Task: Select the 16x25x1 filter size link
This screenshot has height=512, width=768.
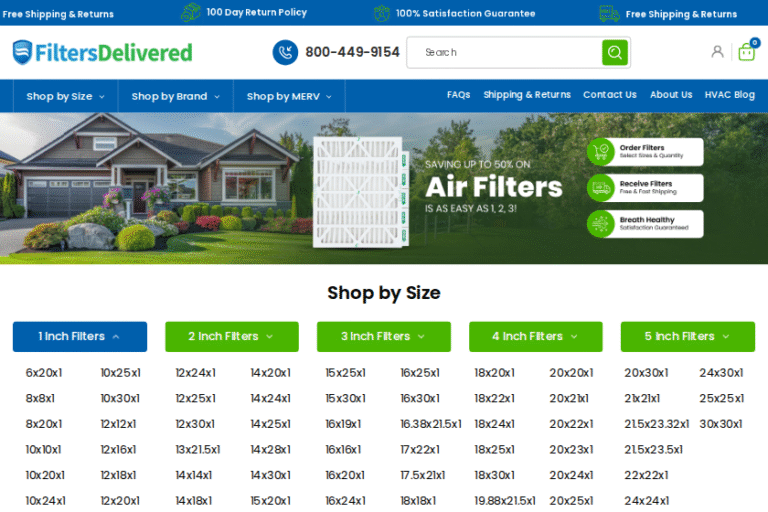Action: pyautogui.click(x=419, y=373)
